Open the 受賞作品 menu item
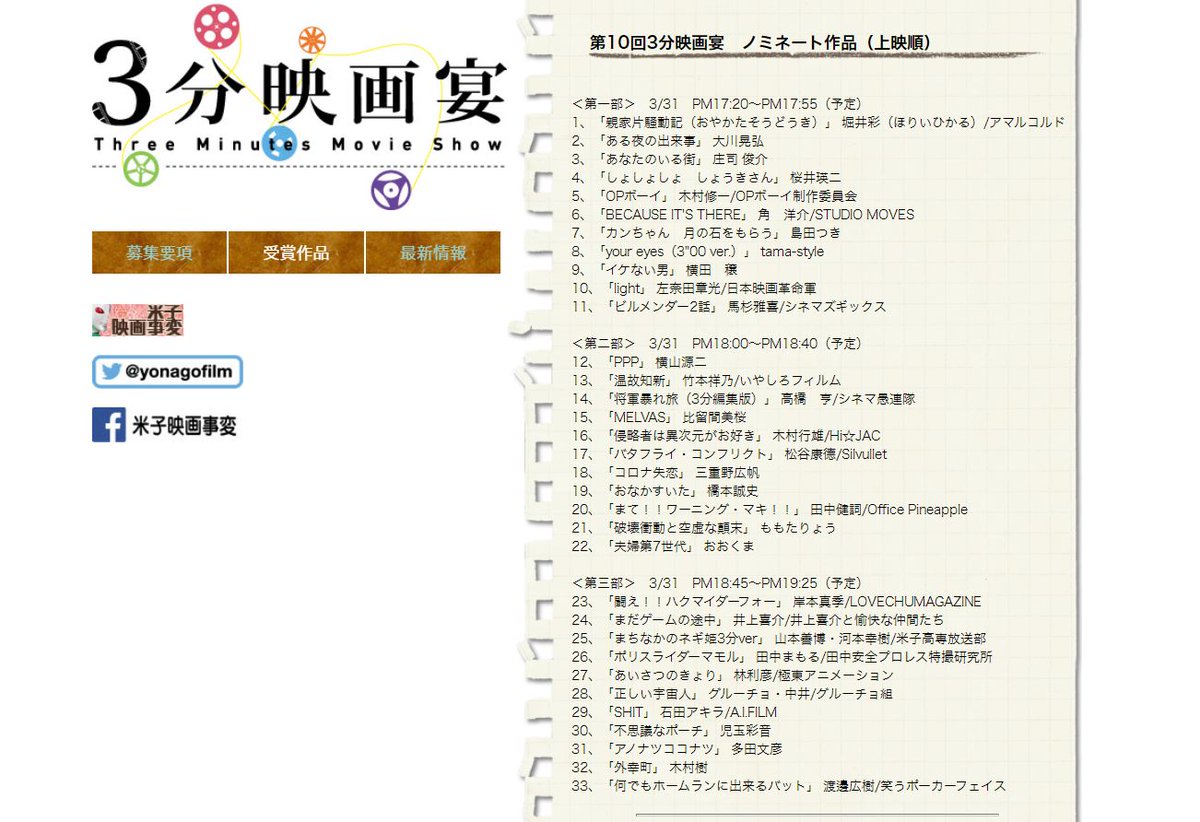The width and height of the screenshot is (1200, 822). [297, 252]
